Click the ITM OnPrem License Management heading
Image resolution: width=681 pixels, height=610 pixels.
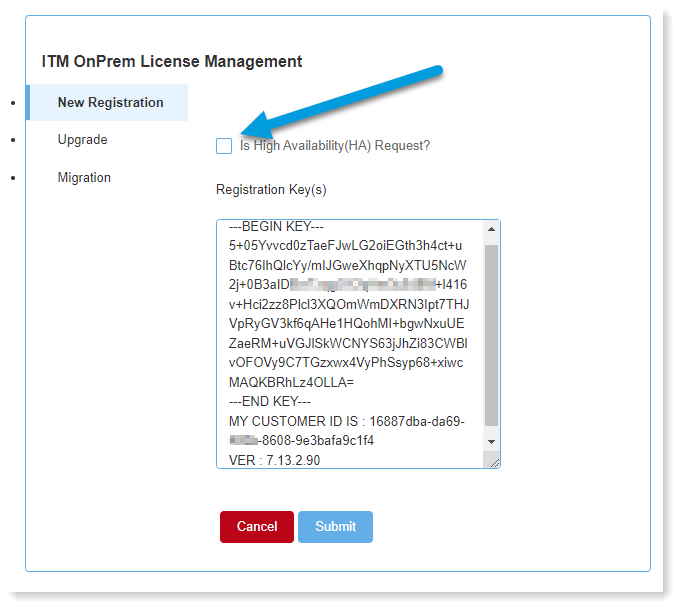click(172, 62)
